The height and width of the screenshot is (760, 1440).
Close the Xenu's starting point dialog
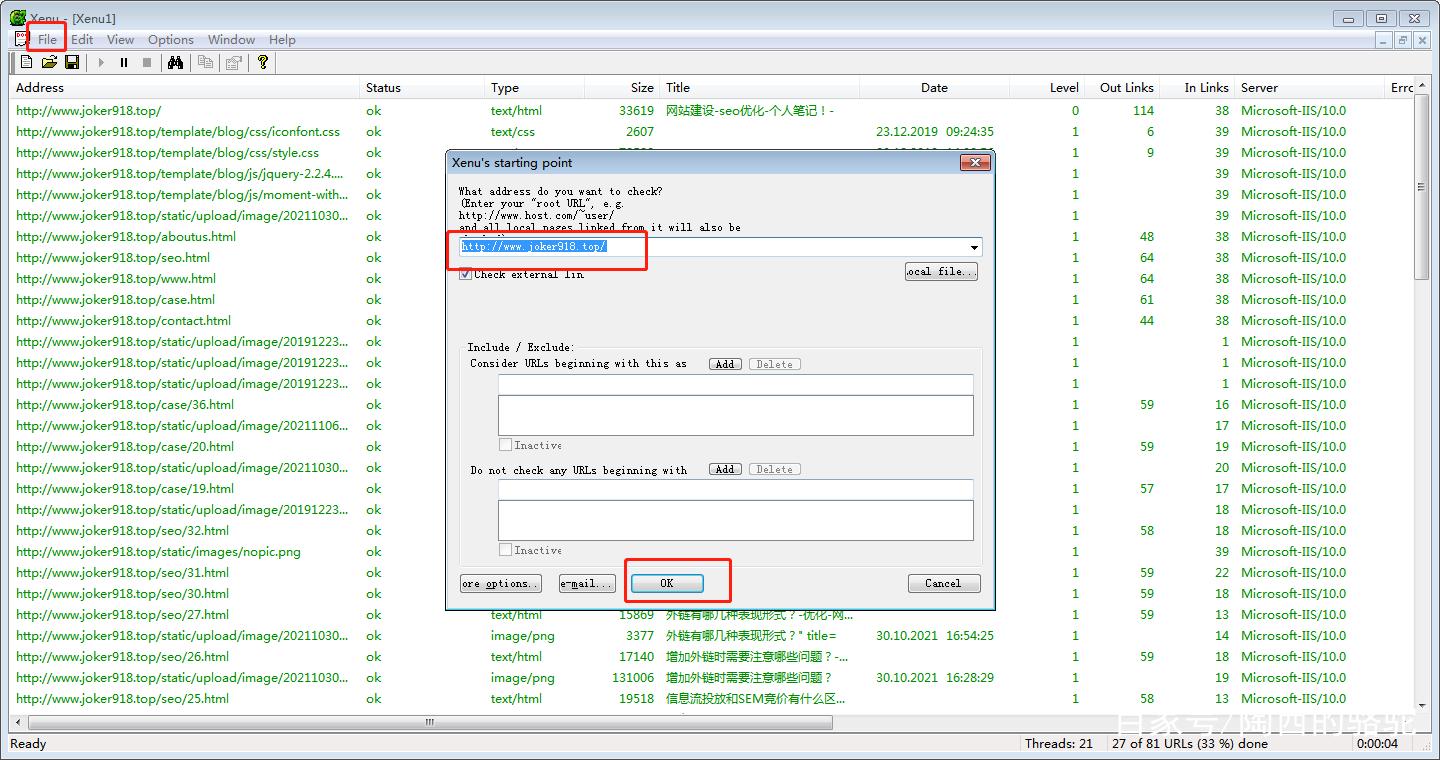click(974, 163)
